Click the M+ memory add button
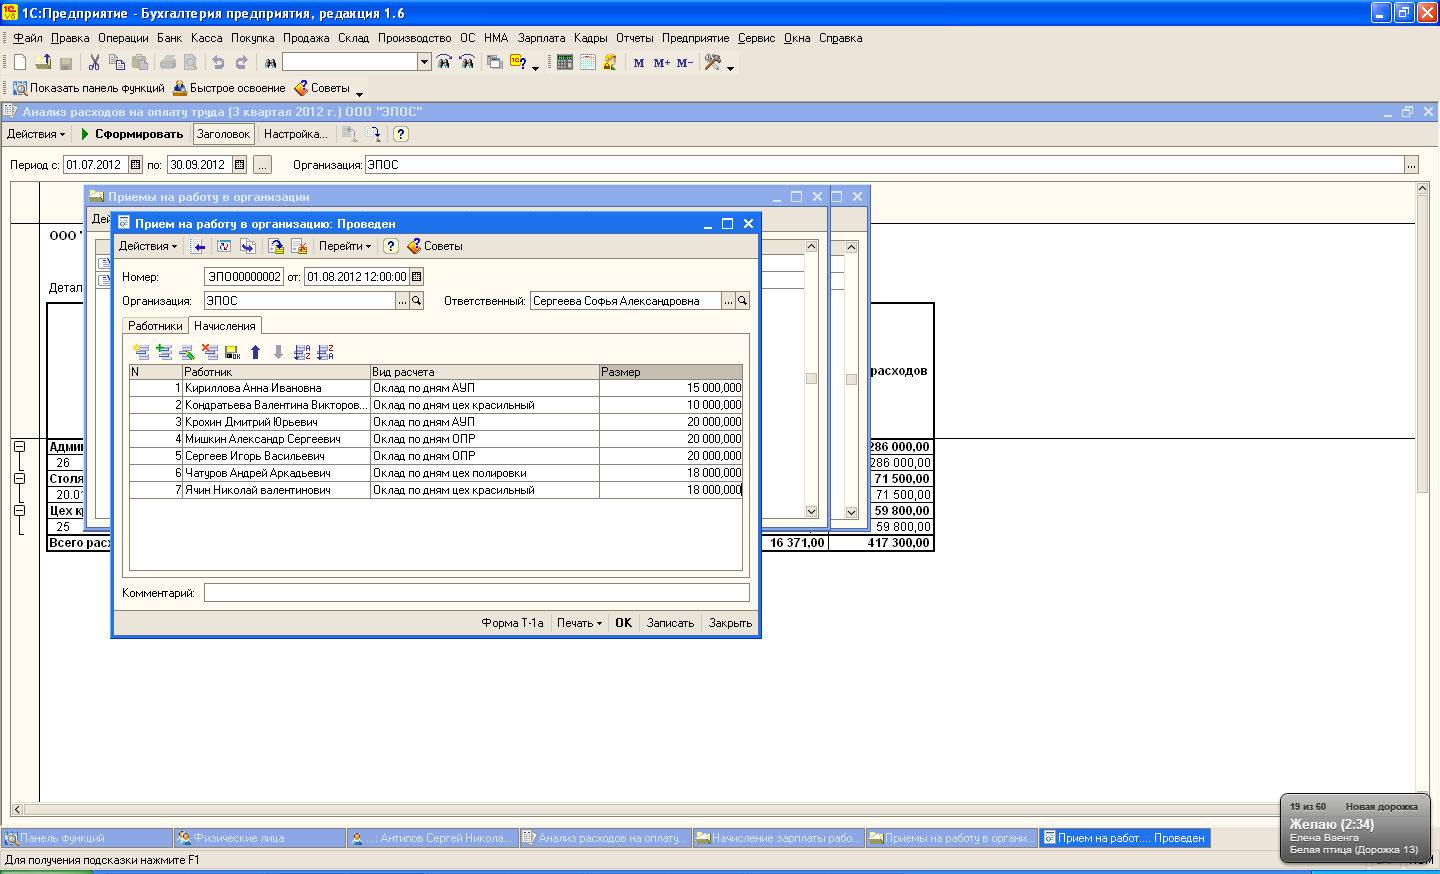The width and height of the screenshot is (1440, 874). point(661,63)
